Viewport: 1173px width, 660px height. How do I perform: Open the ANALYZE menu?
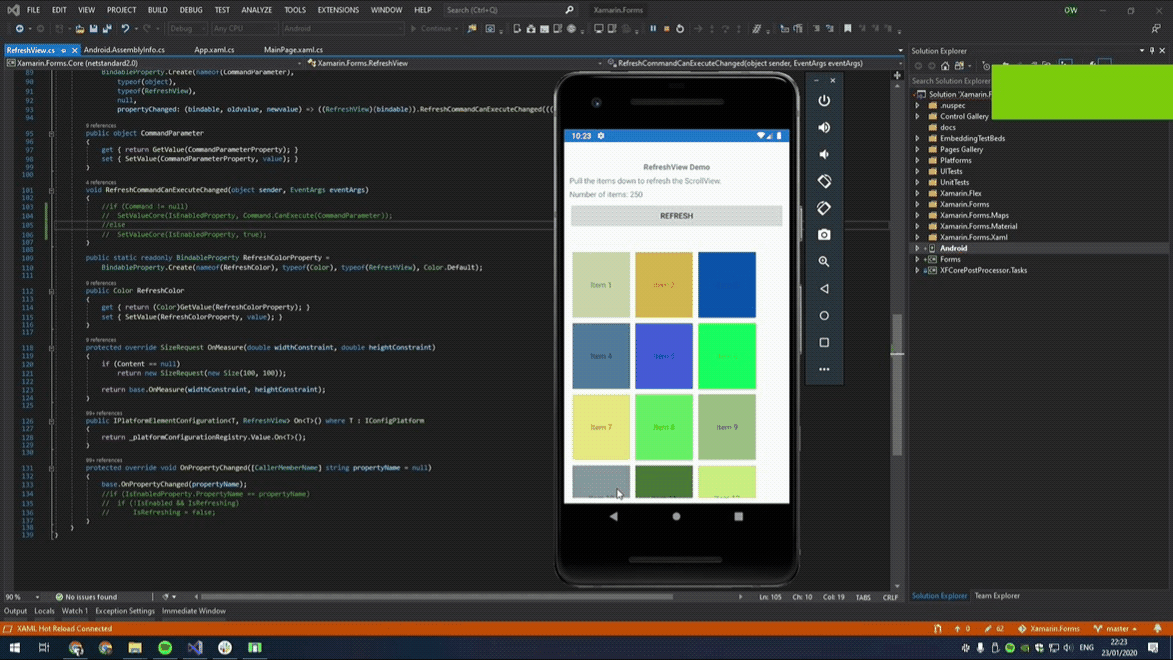[256, 10]
